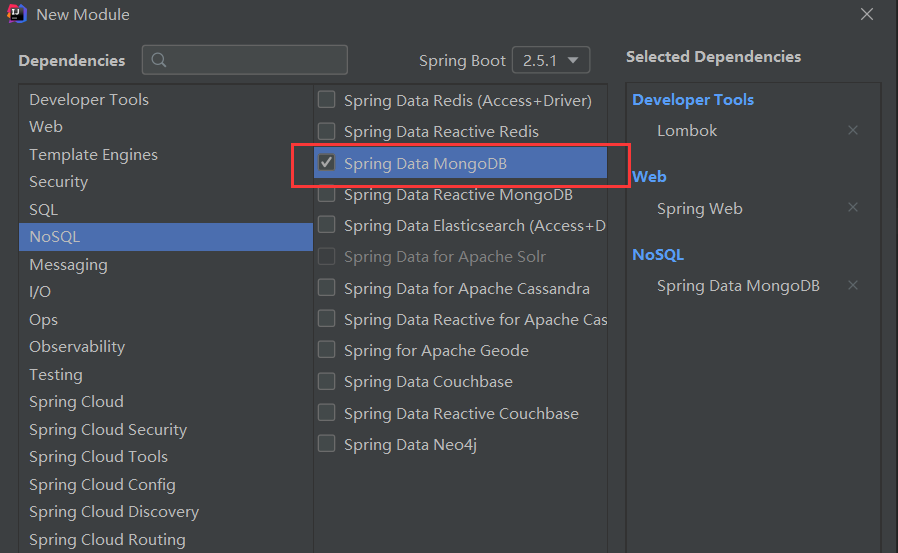Select Spring Web in Selected Dependencies
Image resolution: width=898 pixels, height=553 pixels.
(x=700, y=208)
